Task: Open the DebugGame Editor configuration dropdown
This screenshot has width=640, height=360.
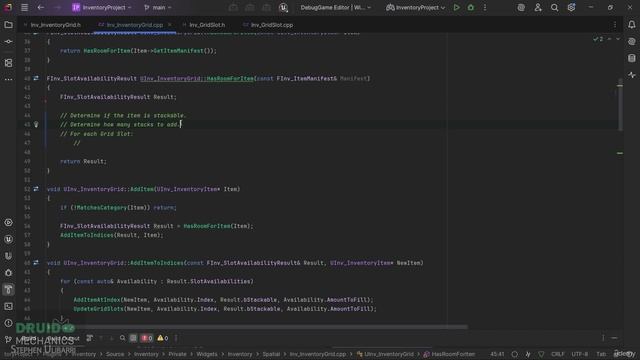Action: point(336,7)
